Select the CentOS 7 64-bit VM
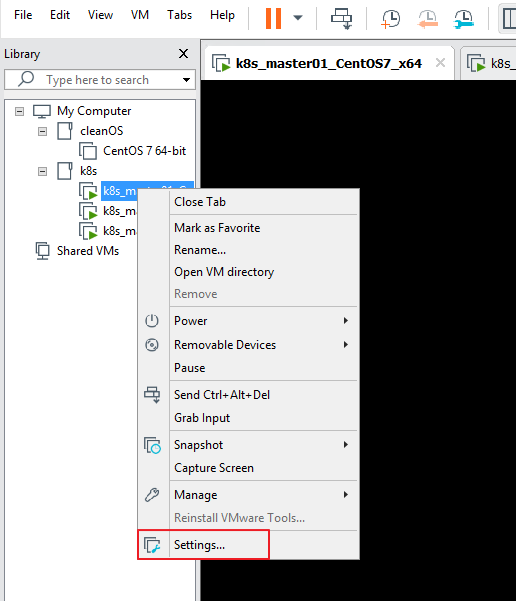This screenshot has width=516, height=601. point(145,151)
